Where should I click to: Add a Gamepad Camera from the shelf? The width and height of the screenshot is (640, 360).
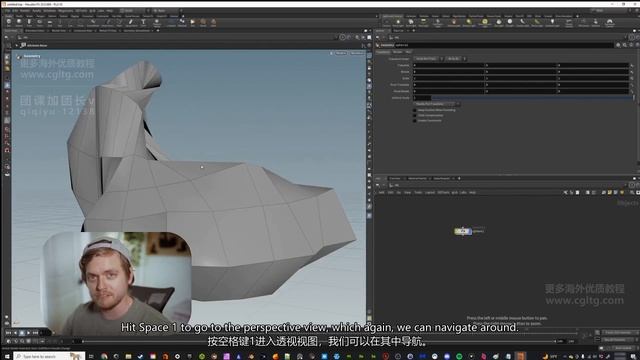(x=609, y=22)
